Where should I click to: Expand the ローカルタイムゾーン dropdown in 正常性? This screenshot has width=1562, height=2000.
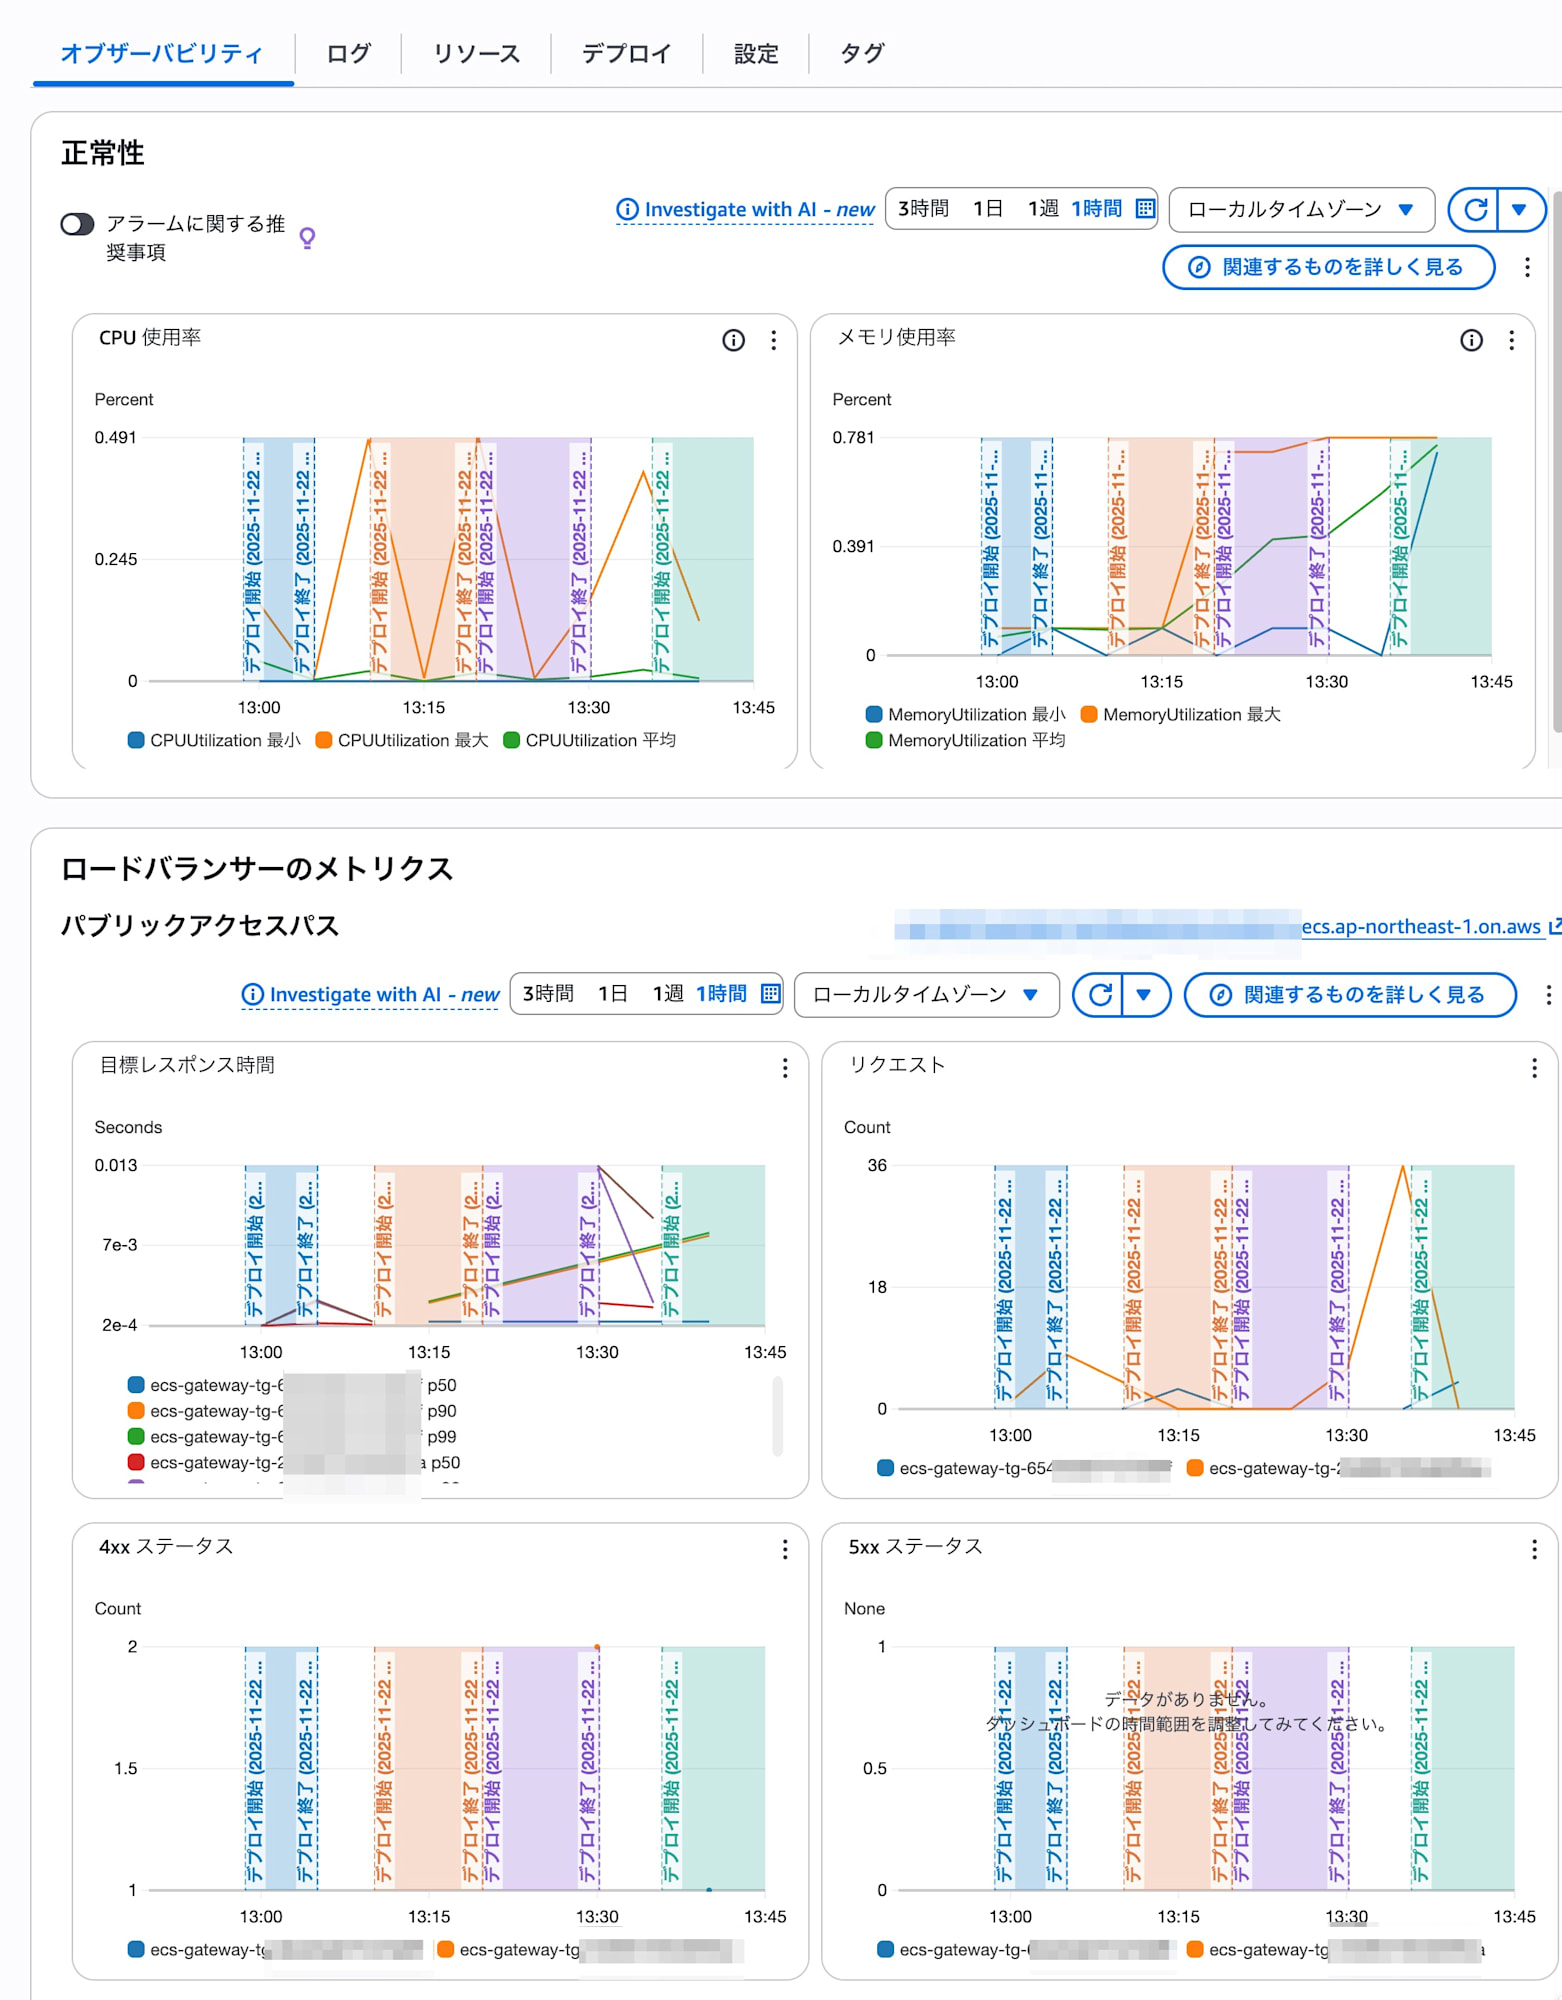(1301, 210)
